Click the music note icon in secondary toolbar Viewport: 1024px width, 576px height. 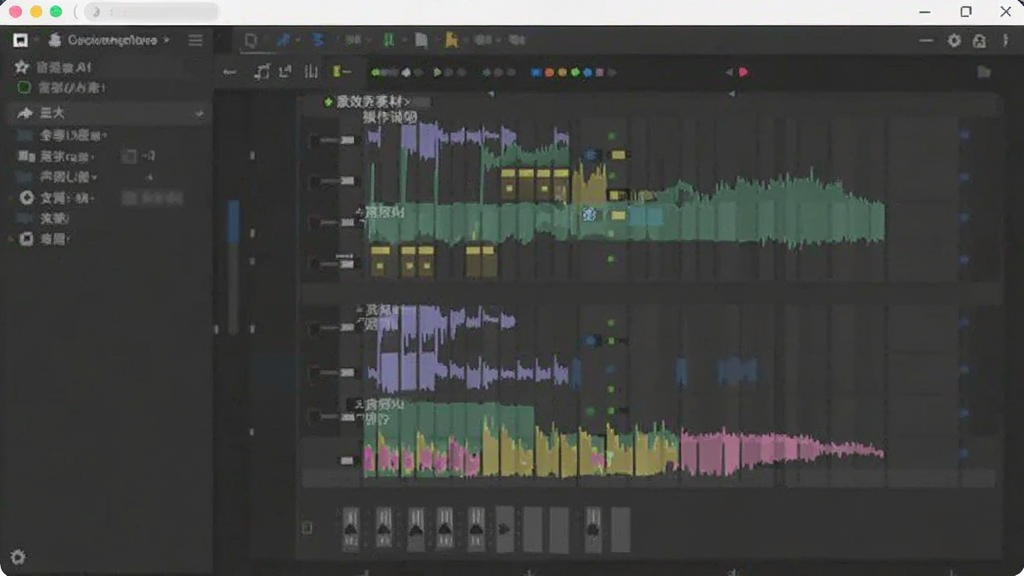point(261,72)
